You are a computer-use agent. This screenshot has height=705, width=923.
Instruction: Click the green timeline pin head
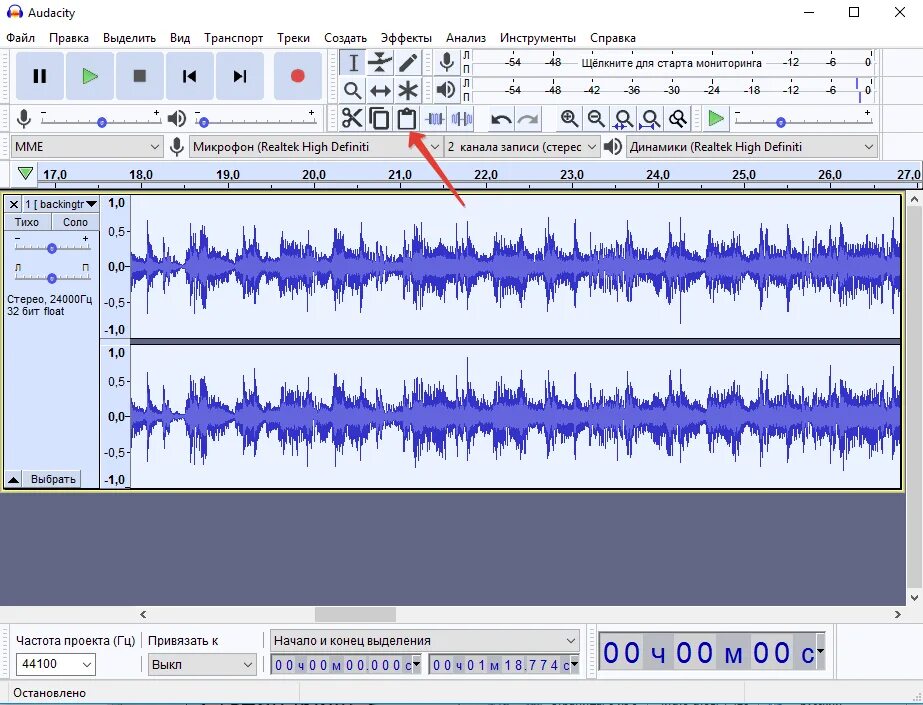(25, 173)
